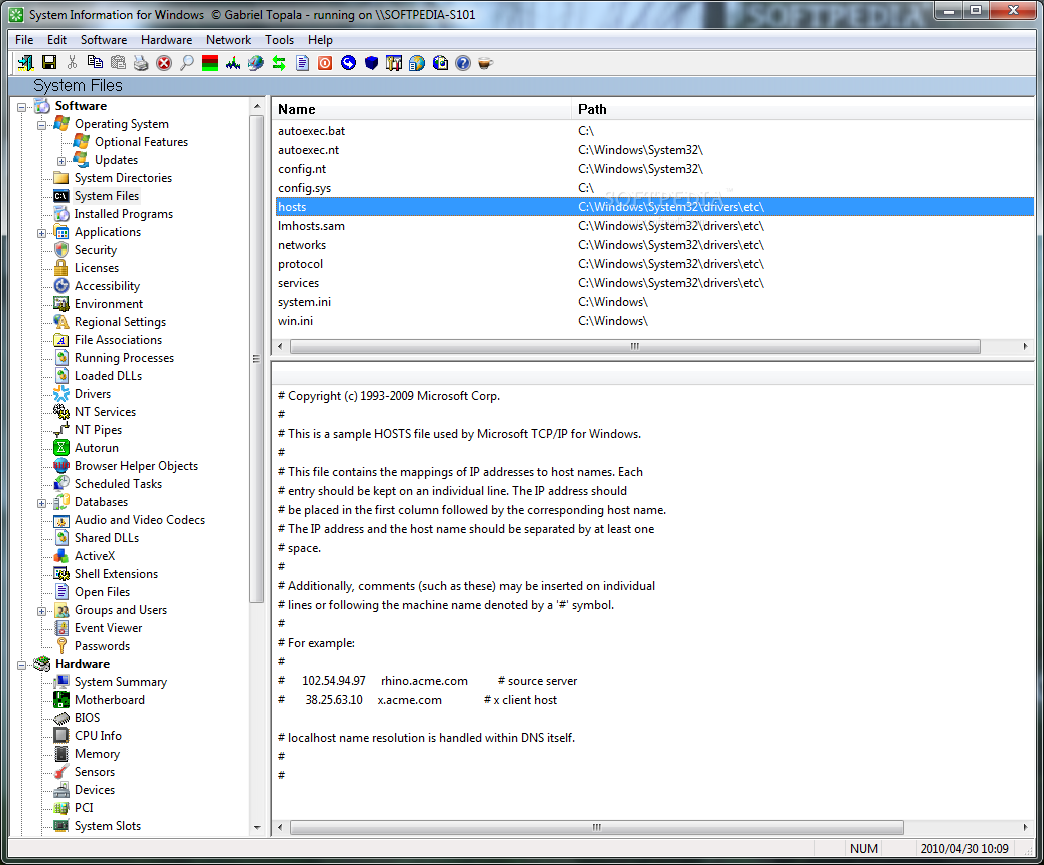Sort the file list by the Name column

(x=422, y=109)
